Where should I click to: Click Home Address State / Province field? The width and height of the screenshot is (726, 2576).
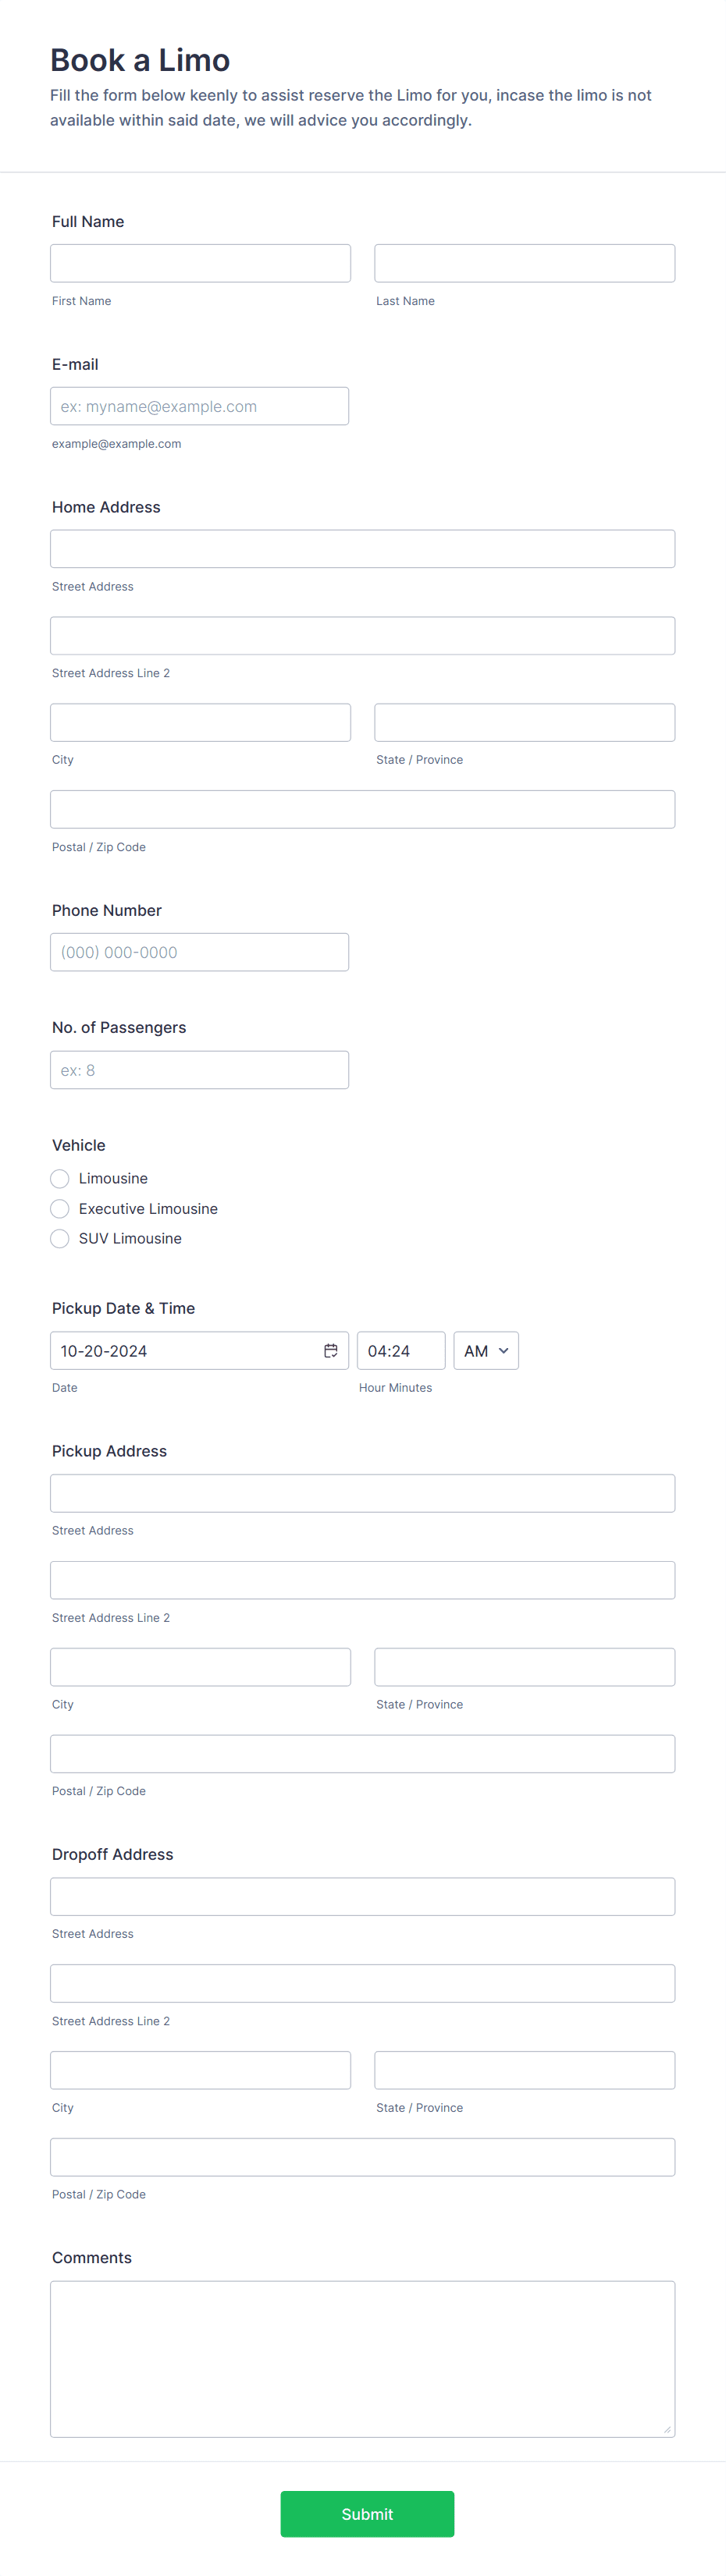pyautogui.click(x=524, y=722)
